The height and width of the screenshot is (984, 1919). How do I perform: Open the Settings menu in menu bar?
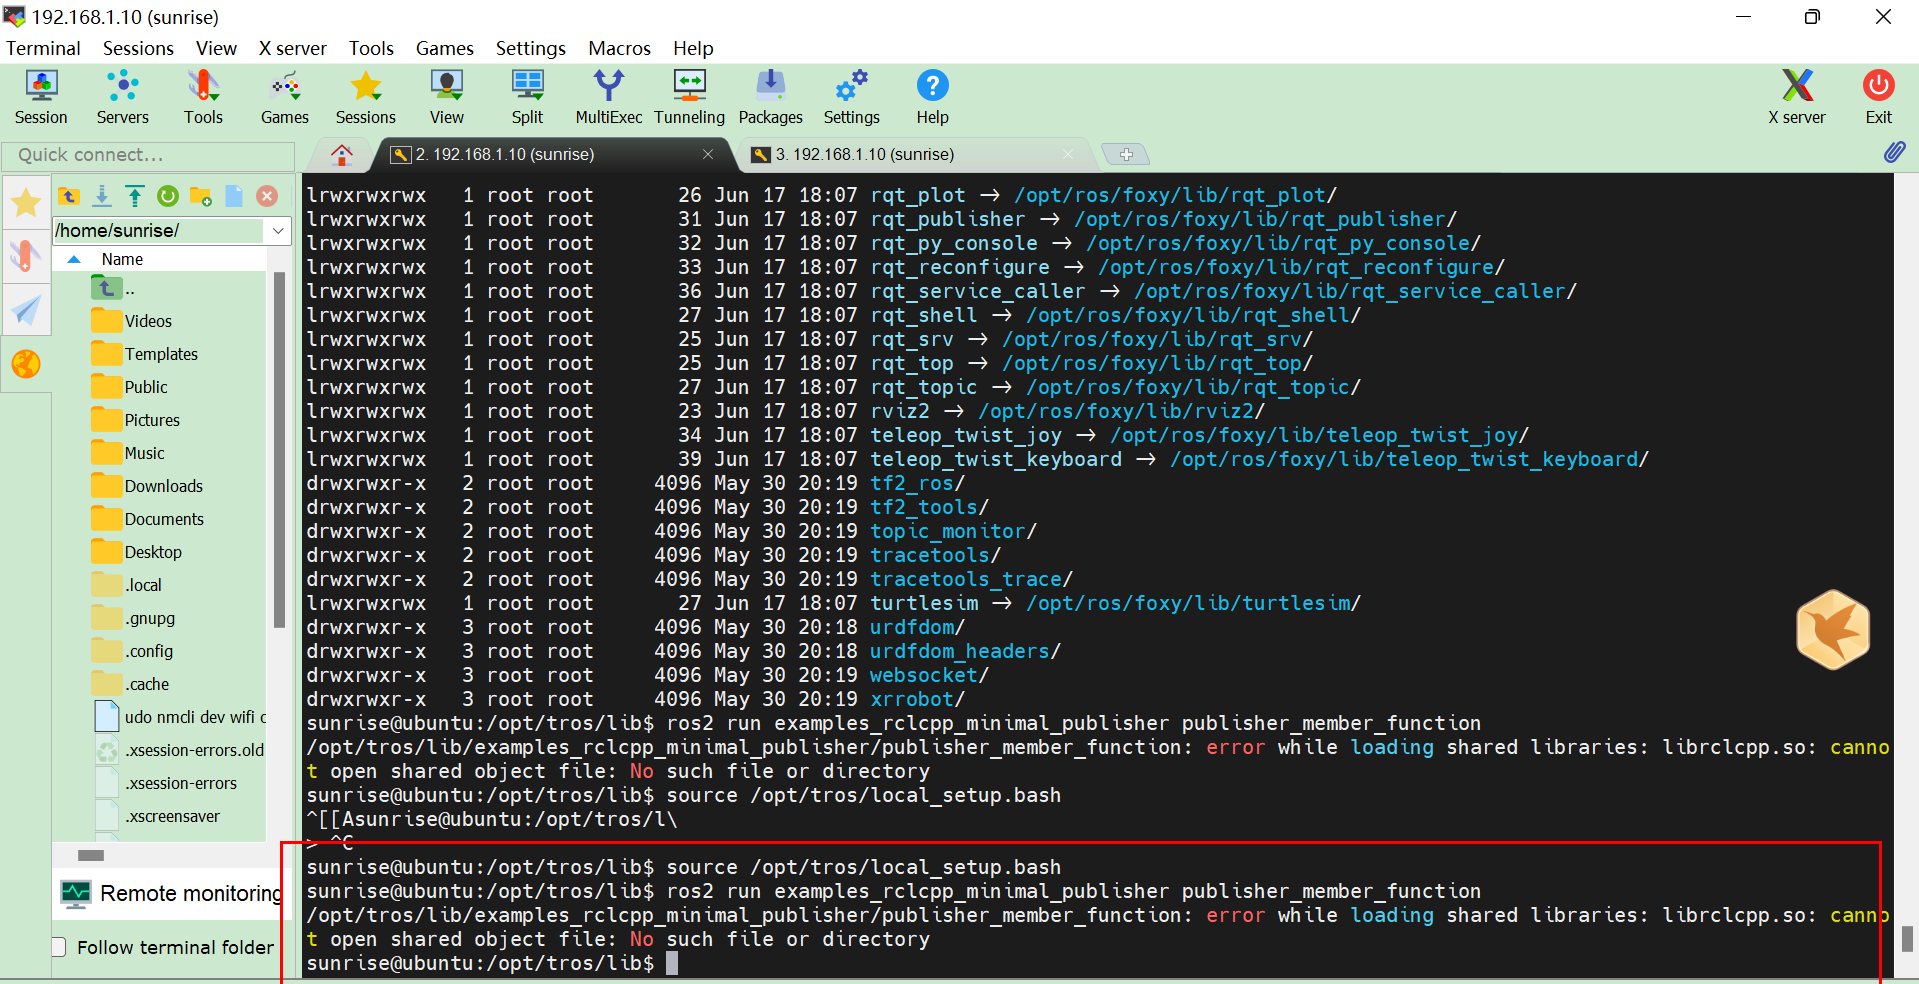click(x=530, y=48)
